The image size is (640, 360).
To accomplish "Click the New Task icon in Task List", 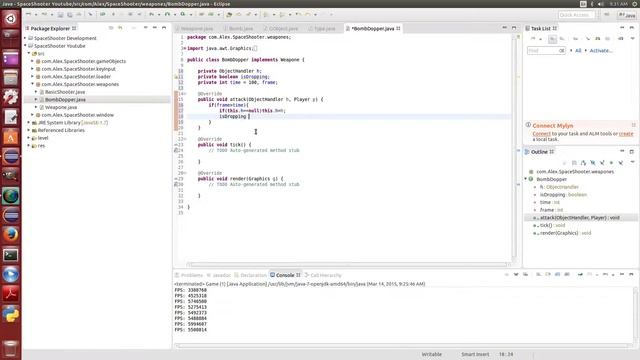I will pos(533,38).
